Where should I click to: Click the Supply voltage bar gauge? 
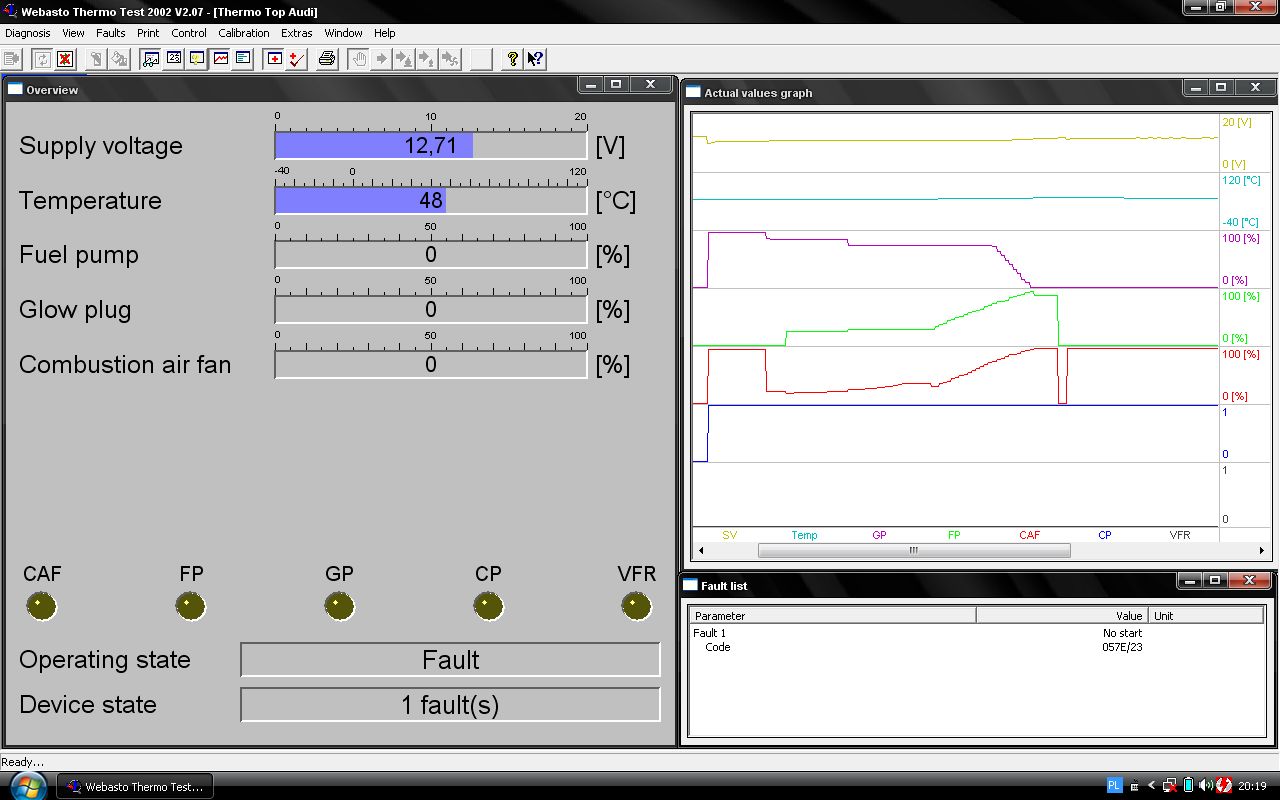click(x=431, y=146)
